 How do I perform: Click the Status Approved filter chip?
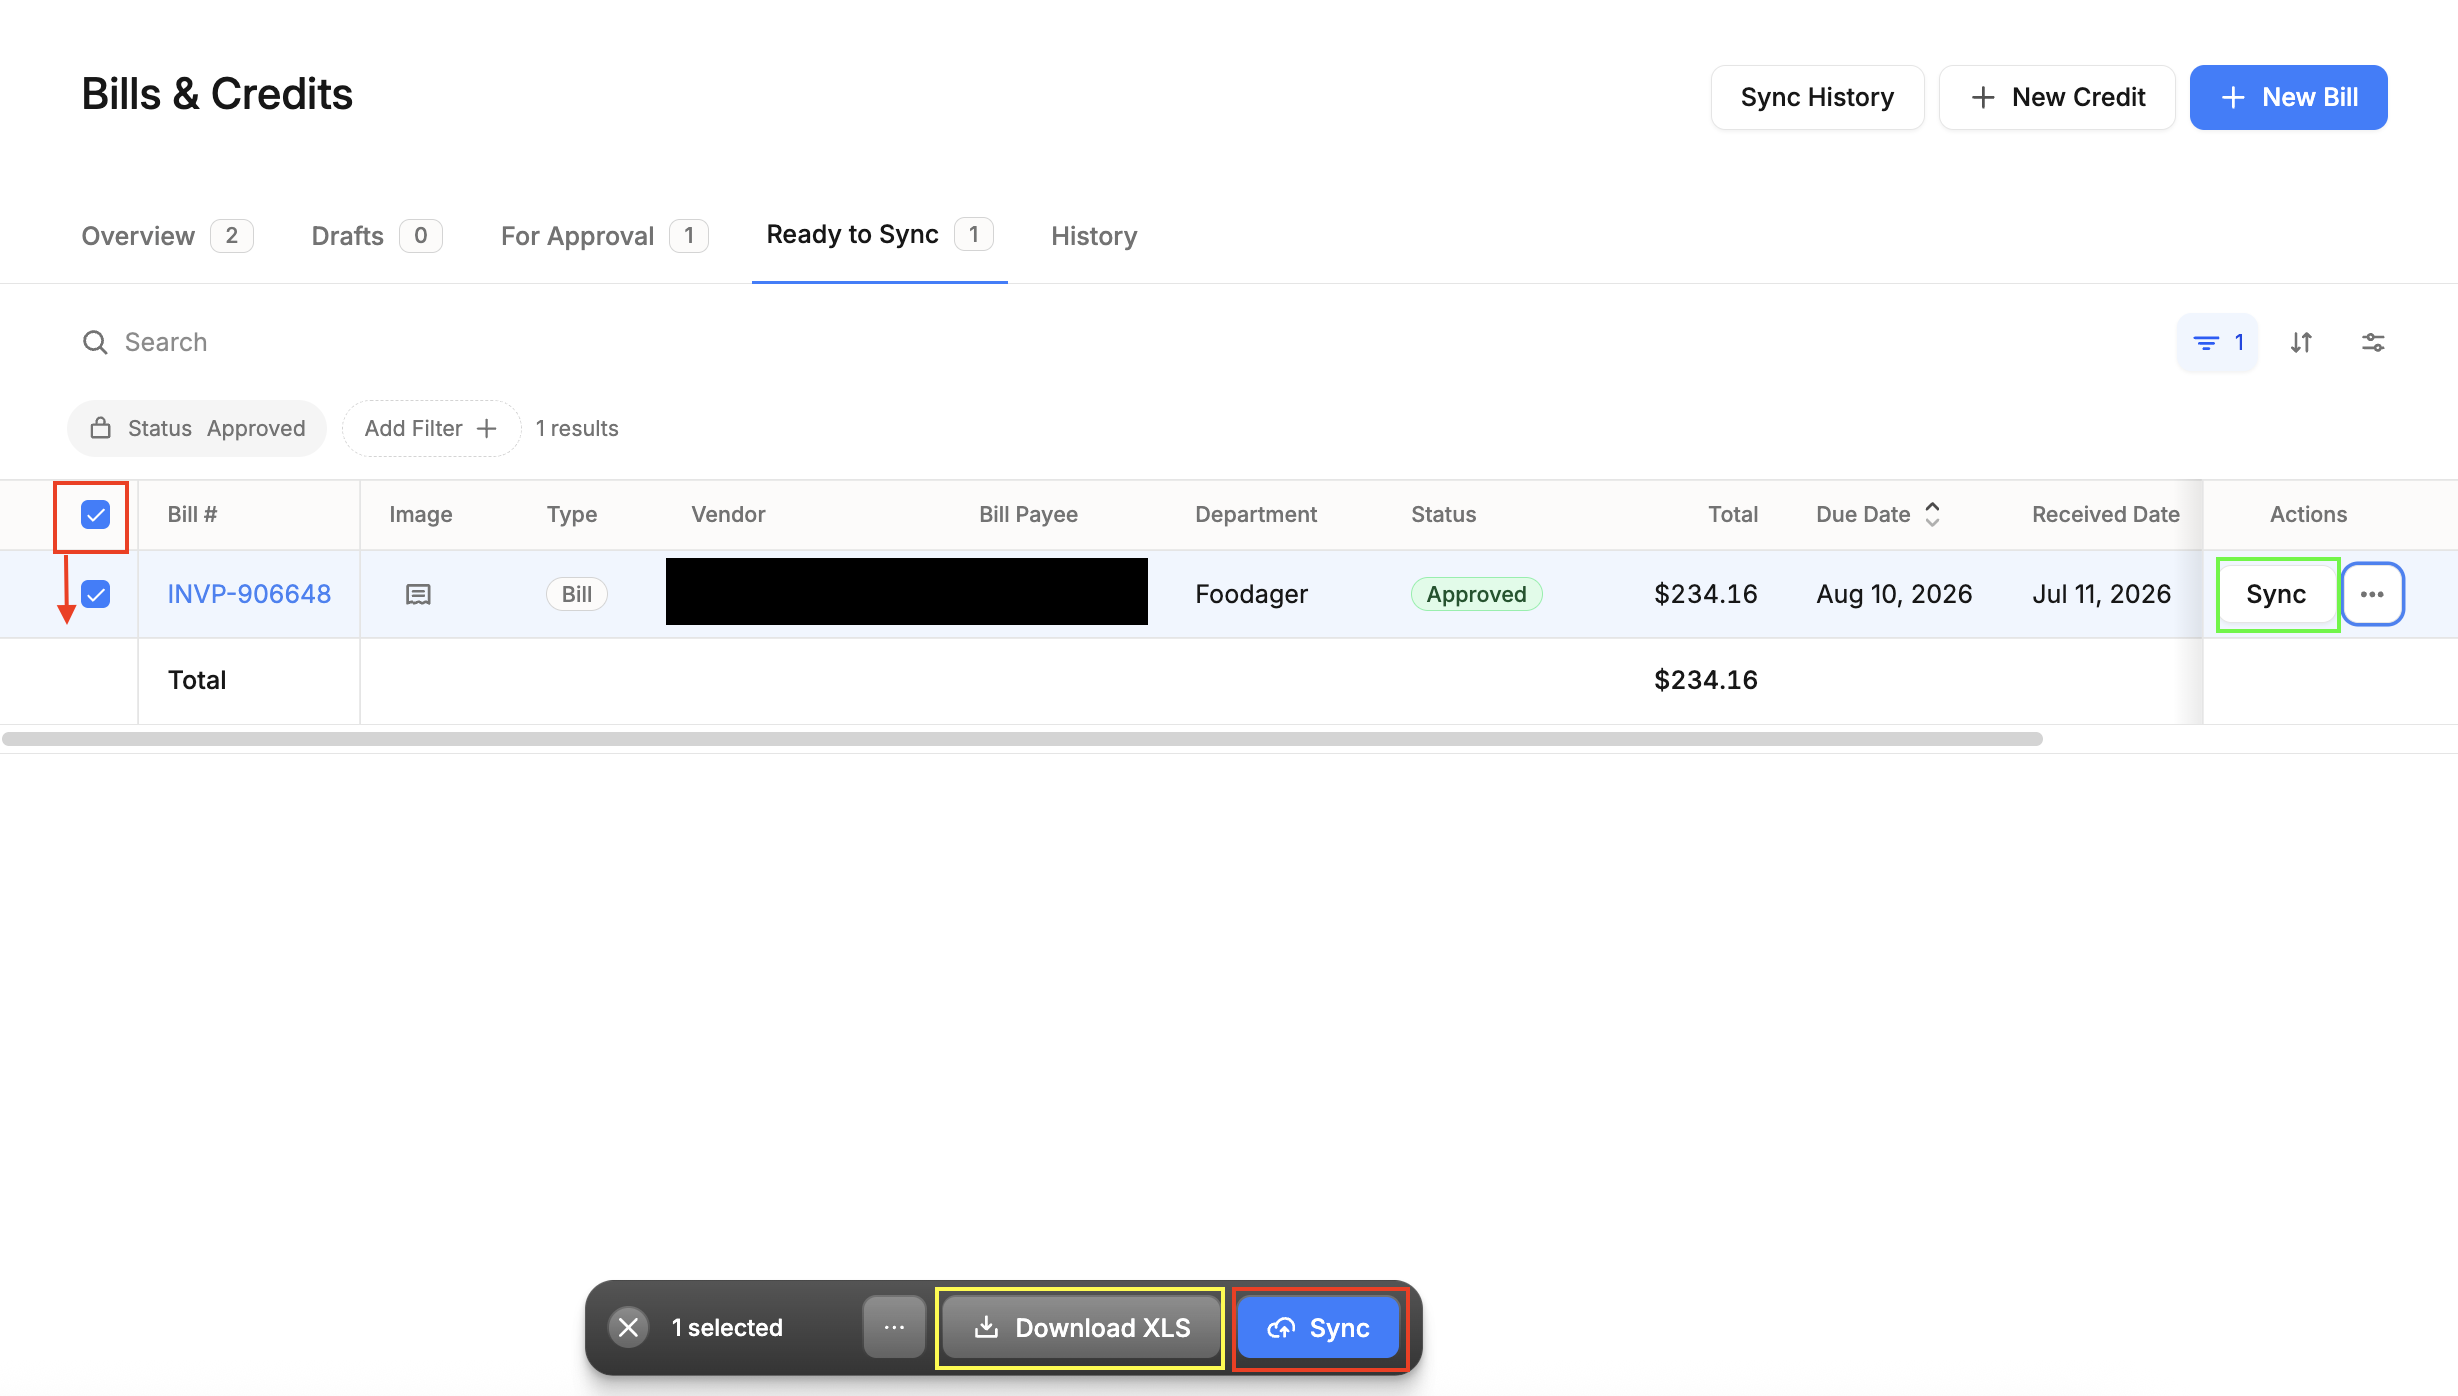click(x=197, y=428)
